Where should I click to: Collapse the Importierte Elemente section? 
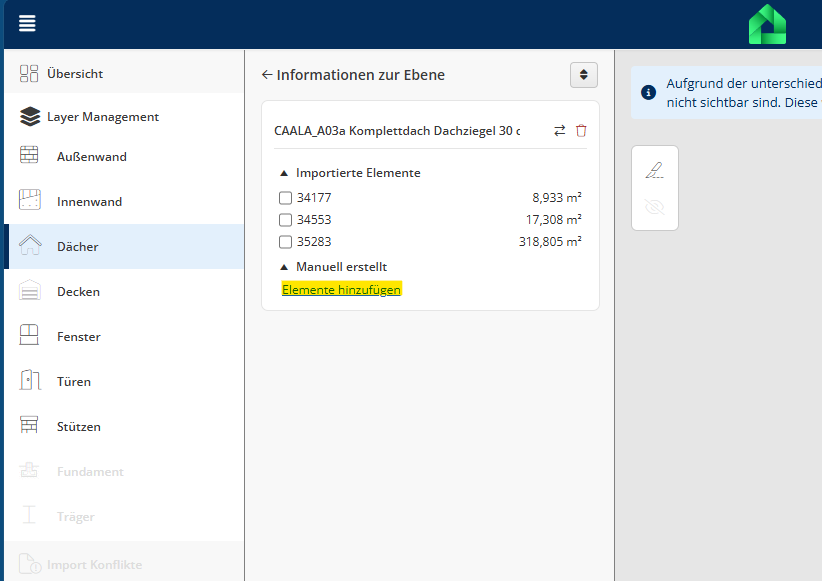[x=284, y=173]
